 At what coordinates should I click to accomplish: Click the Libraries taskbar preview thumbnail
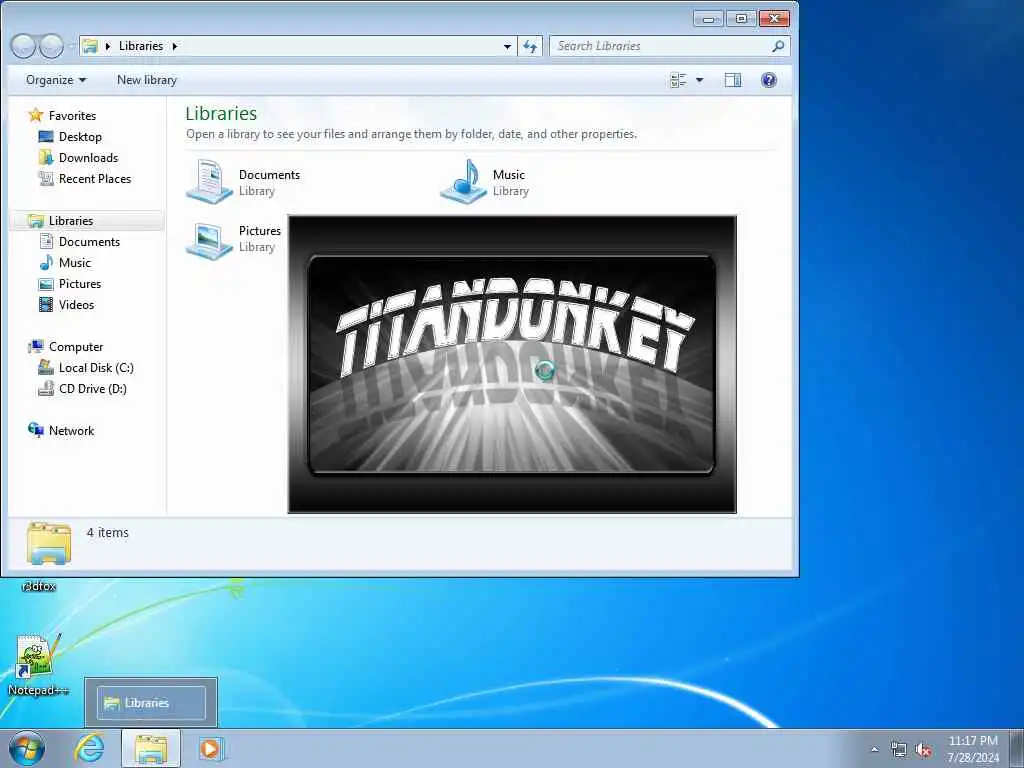(151, 703)
